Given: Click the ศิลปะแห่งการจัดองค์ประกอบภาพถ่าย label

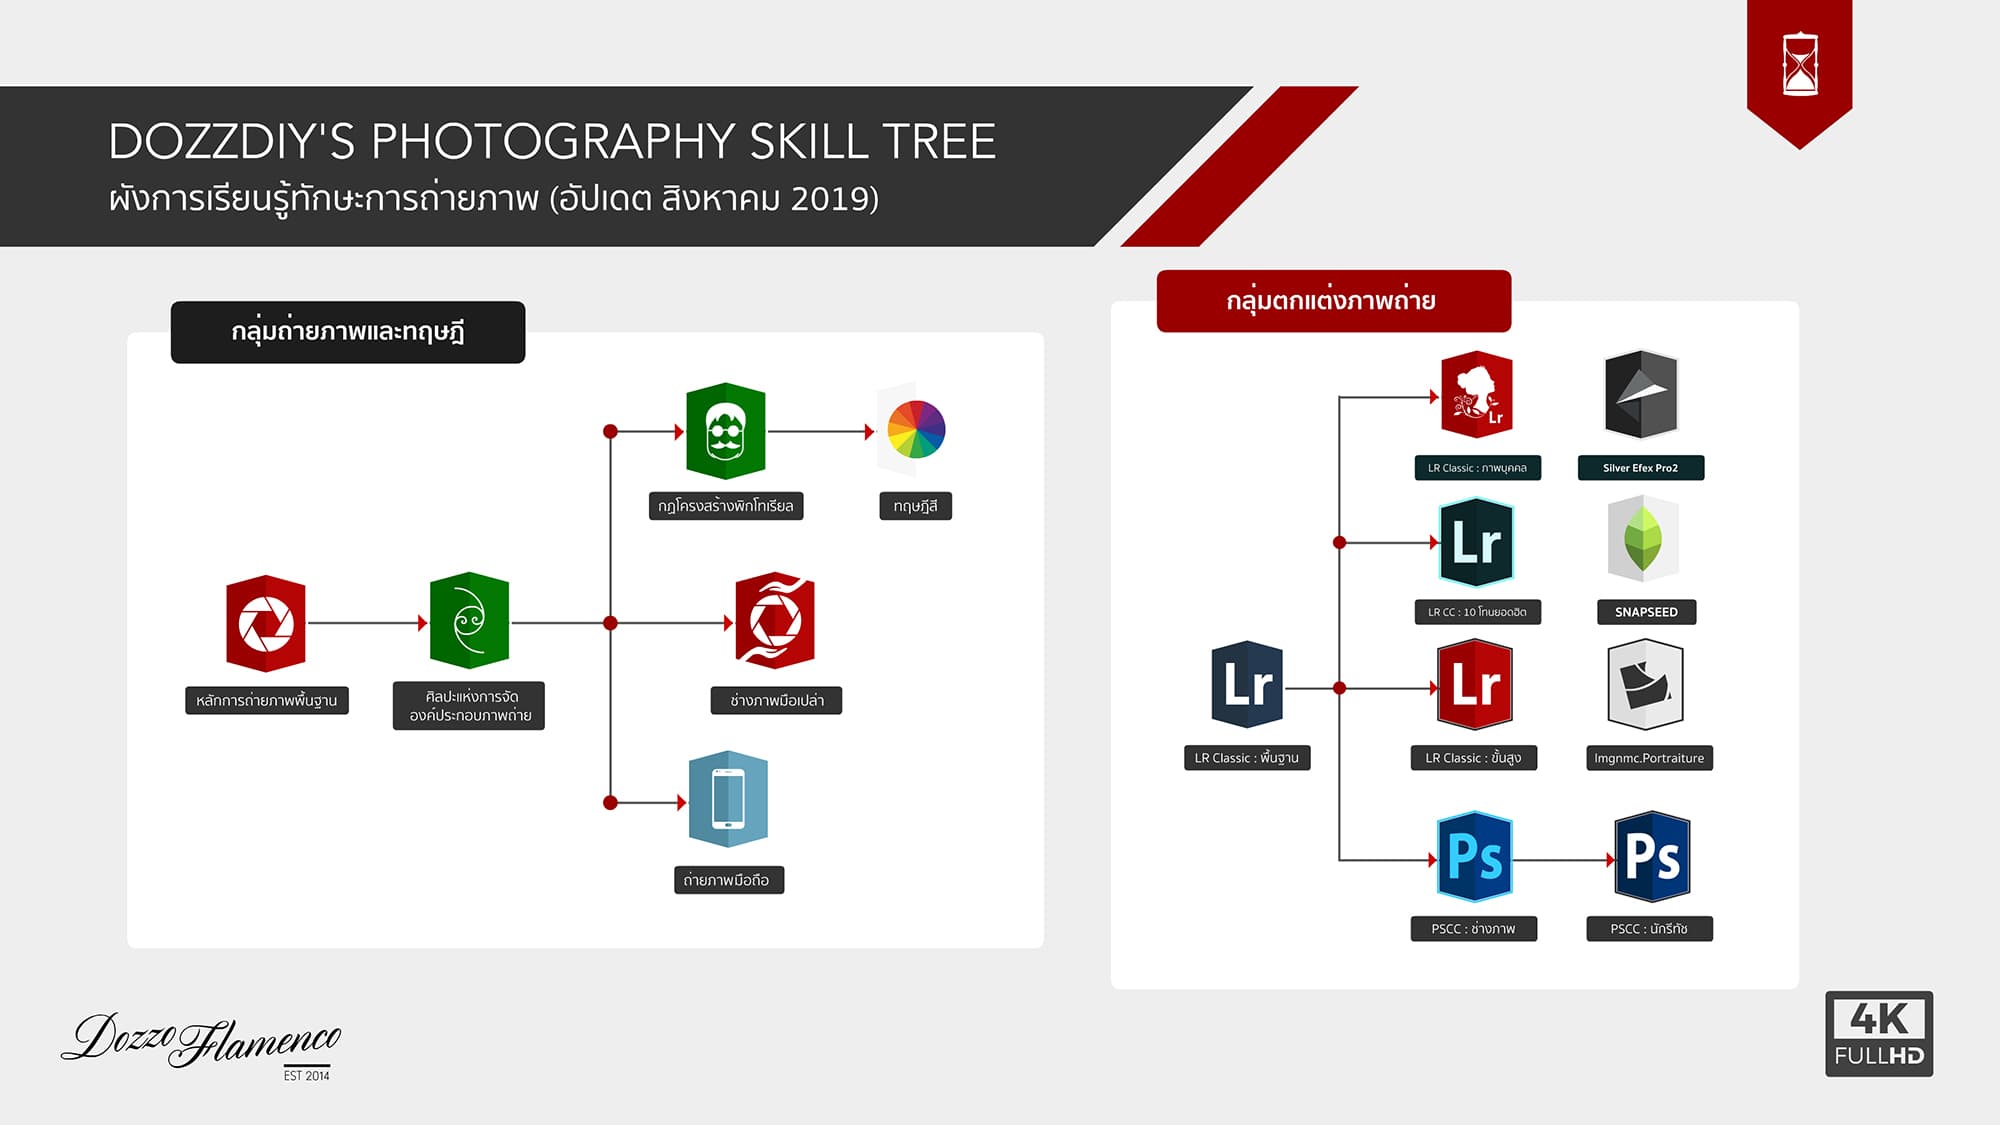Looking at the screenshot, I should (469, 706).
